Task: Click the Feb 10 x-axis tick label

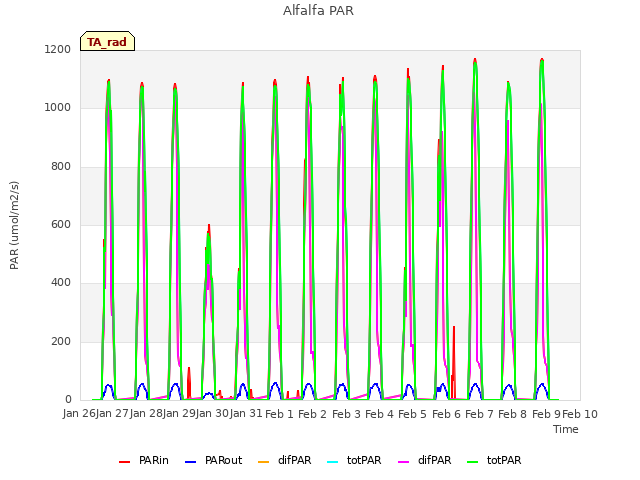Action: point(580,414)
